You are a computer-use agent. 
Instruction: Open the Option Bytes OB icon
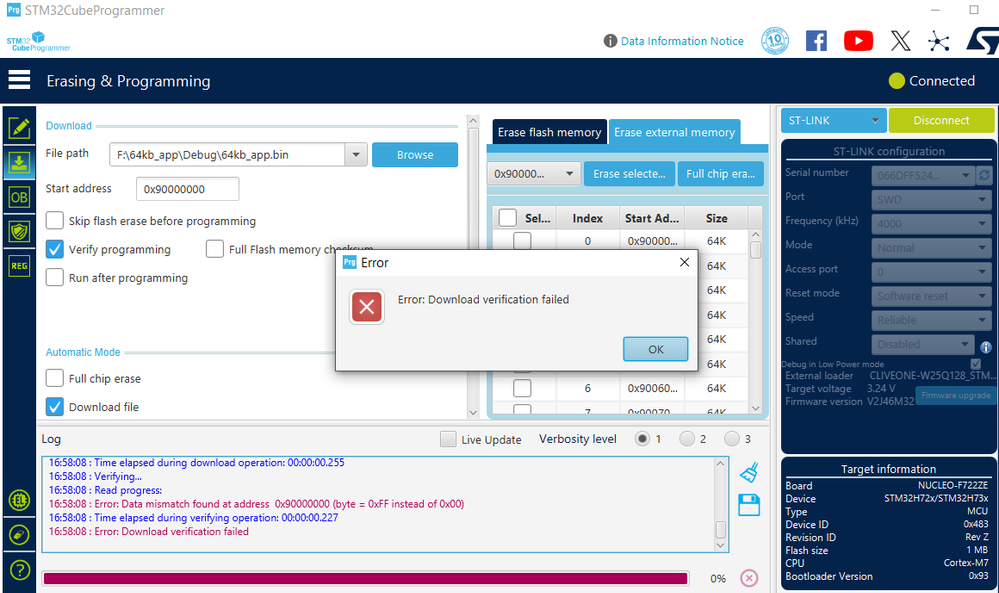(x=19, y=197)
